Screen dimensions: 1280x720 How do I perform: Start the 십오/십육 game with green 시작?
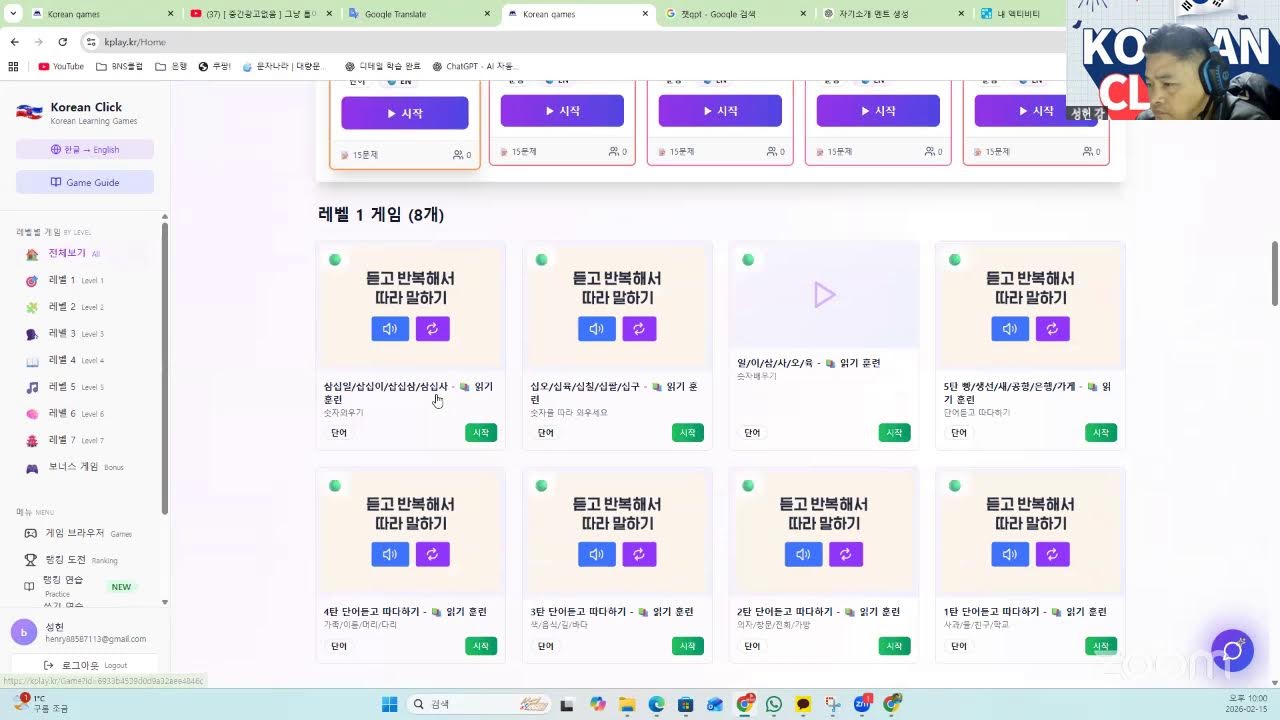pyautogui.click(x=688, y=433)
